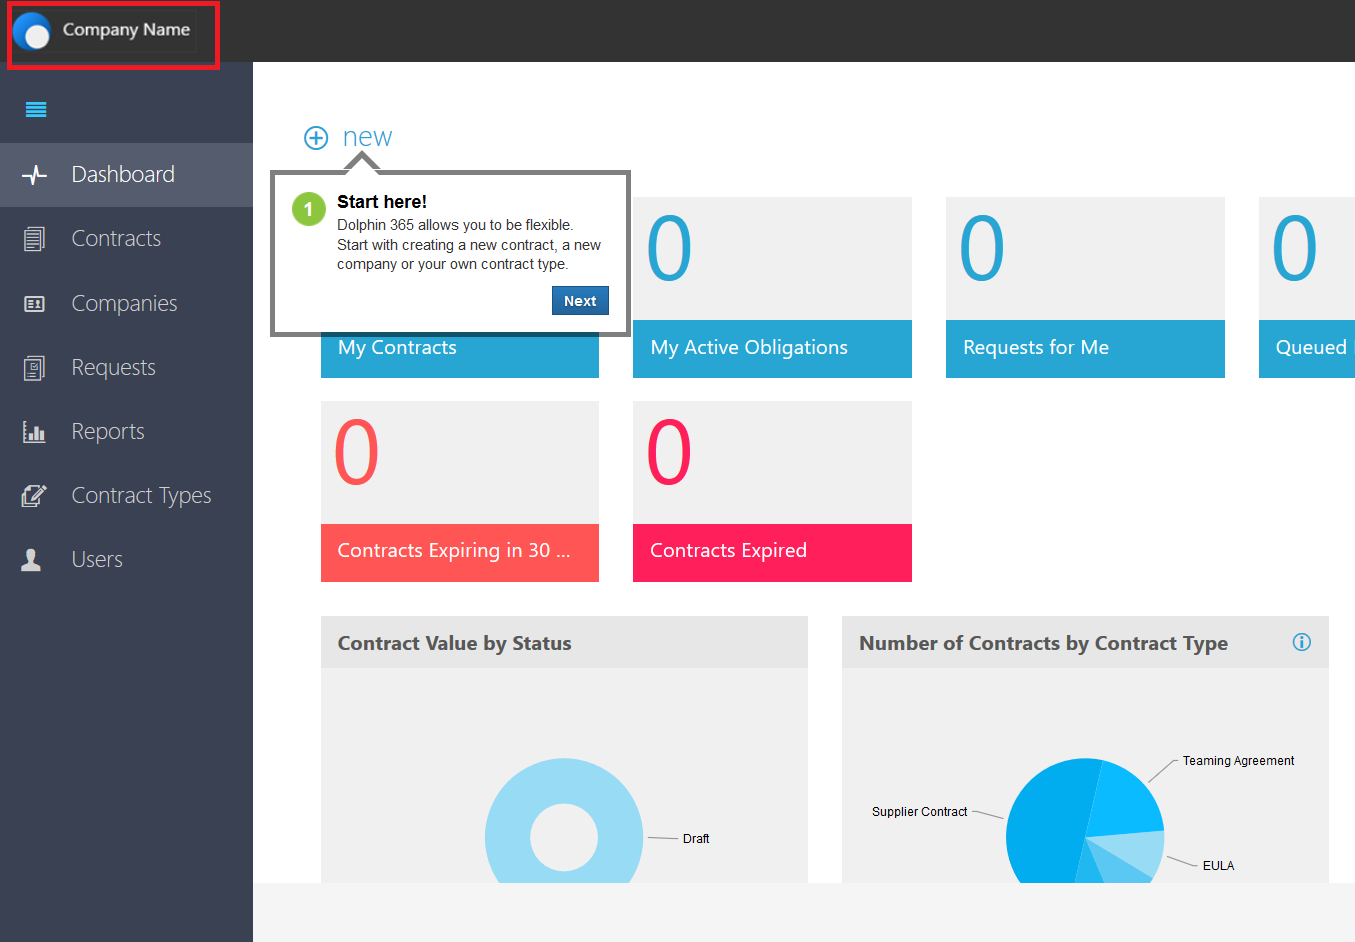Click the Dashboard pulse icon
The height and width of the screenshot is (942, 1355).
click(34, 175)
